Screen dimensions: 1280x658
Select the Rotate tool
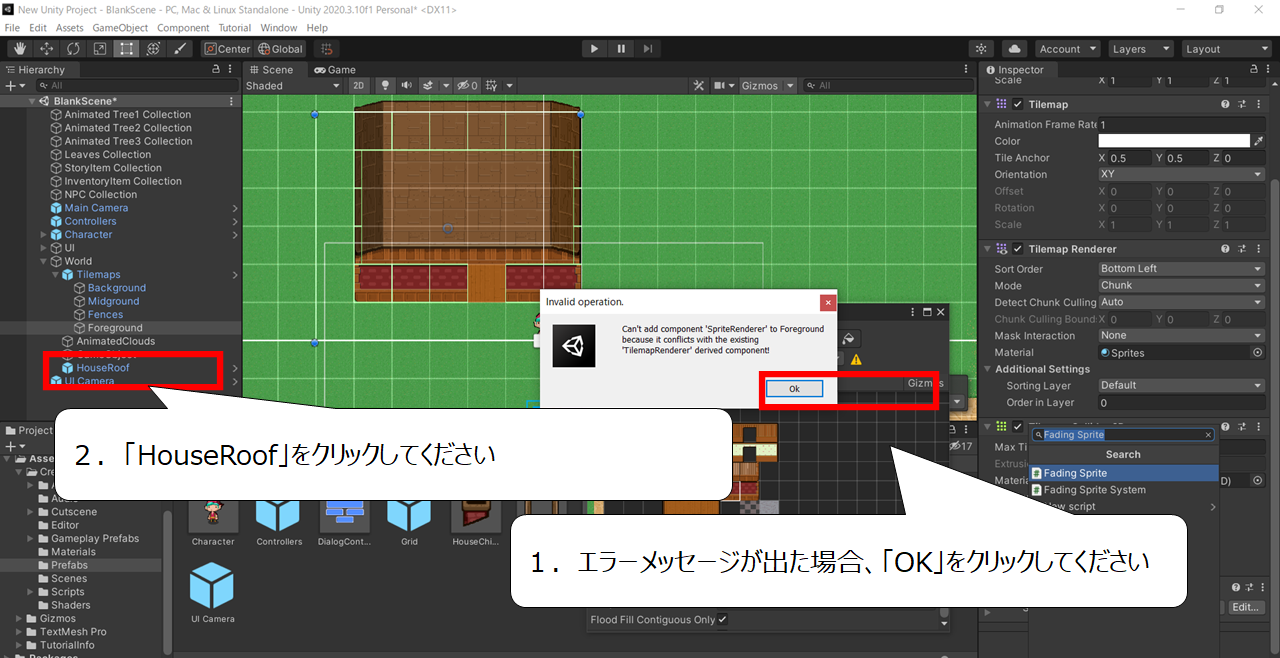coord(73,48)
